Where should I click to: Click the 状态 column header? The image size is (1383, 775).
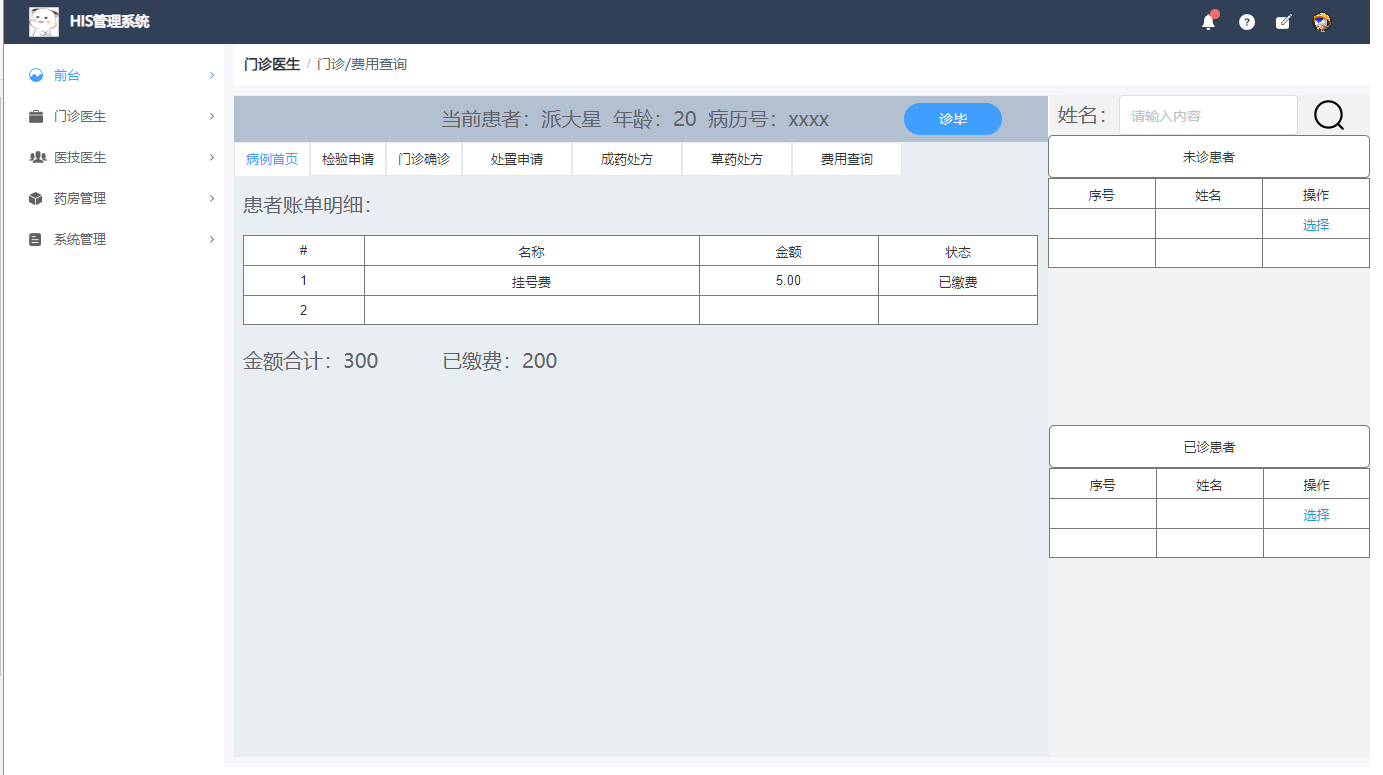(x=958, y=252)
